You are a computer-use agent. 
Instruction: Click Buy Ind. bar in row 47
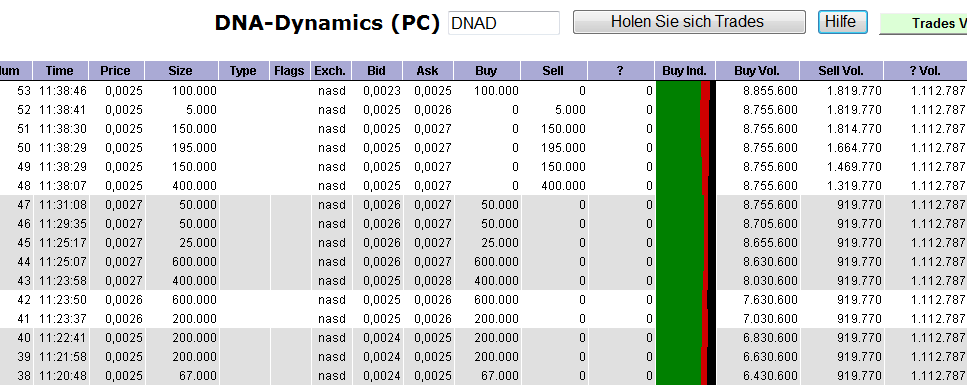point(685,205)
